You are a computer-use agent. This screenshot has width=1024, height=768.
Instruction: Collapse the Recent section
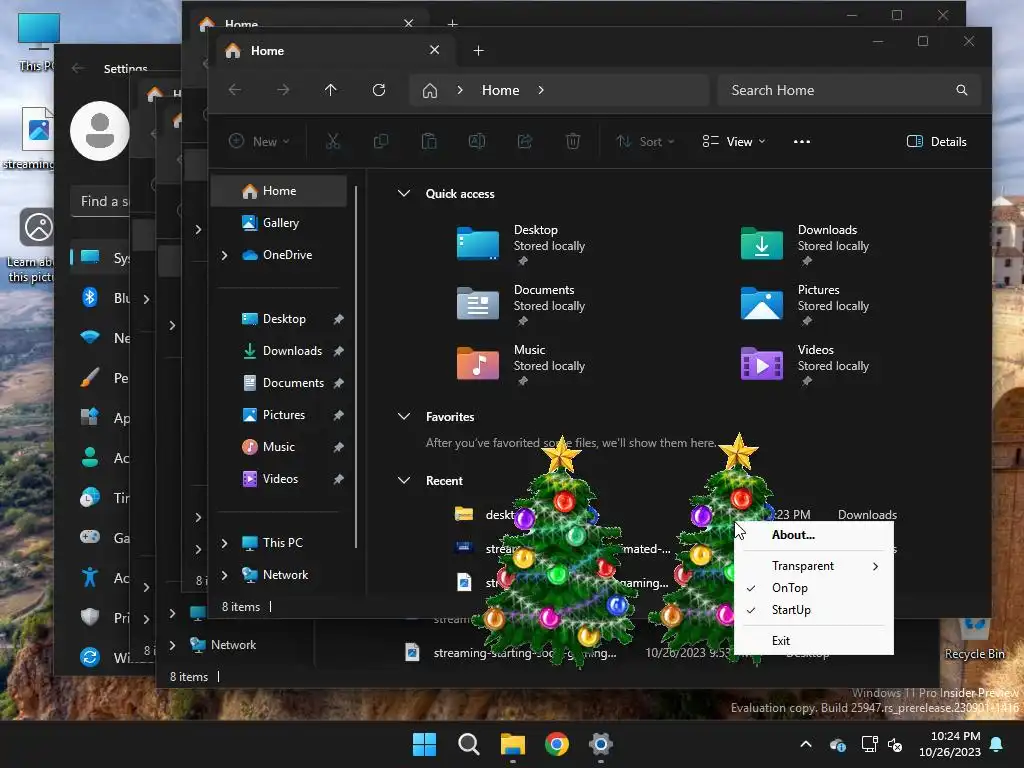click(404, 481)
